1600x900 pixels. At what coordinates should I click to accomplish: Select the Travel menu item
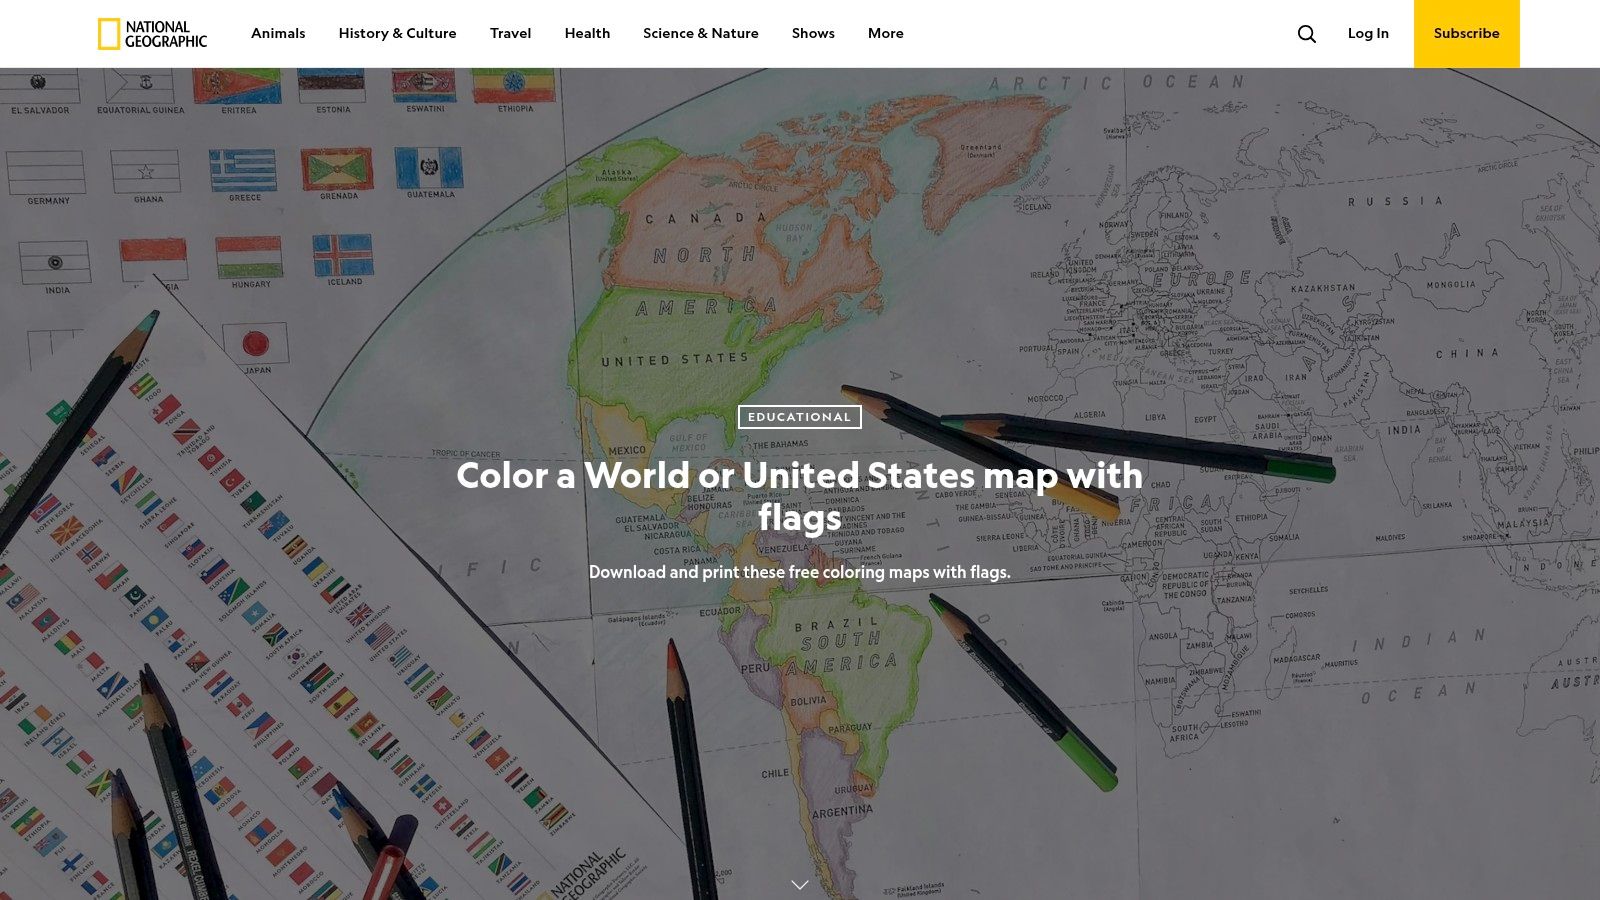pos(510,33)
